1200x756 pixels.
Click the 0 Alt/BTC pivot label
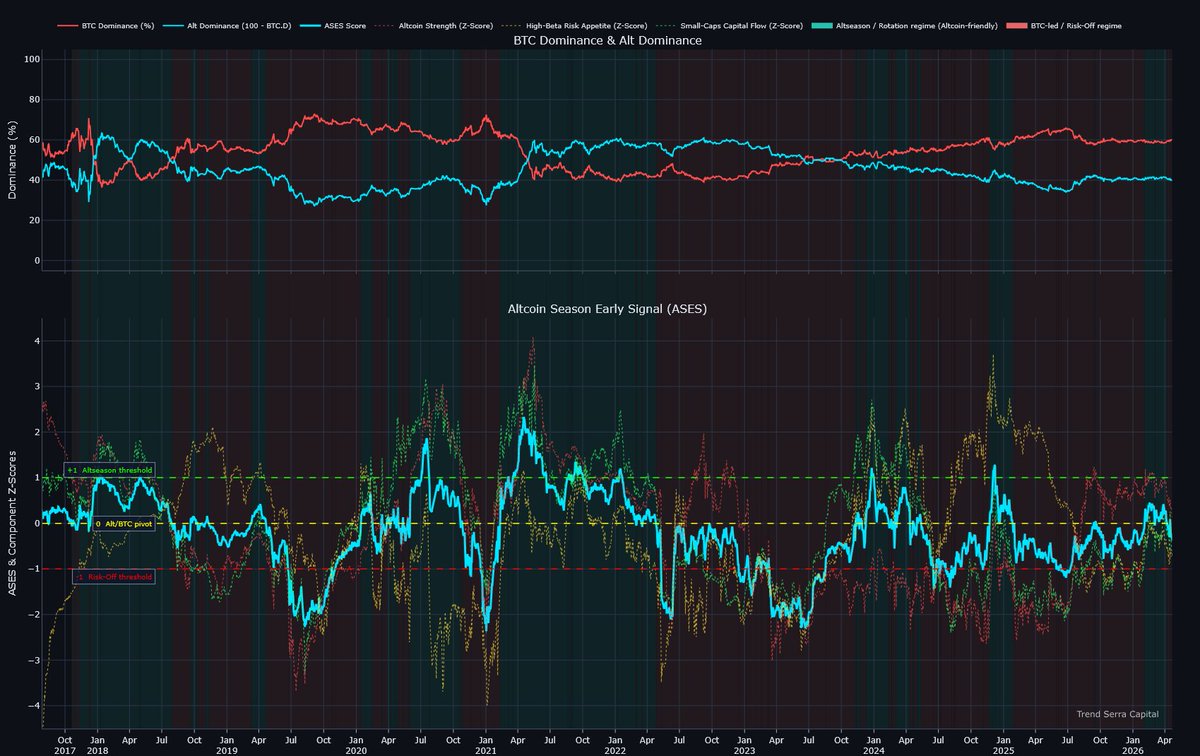click(124, 523)
